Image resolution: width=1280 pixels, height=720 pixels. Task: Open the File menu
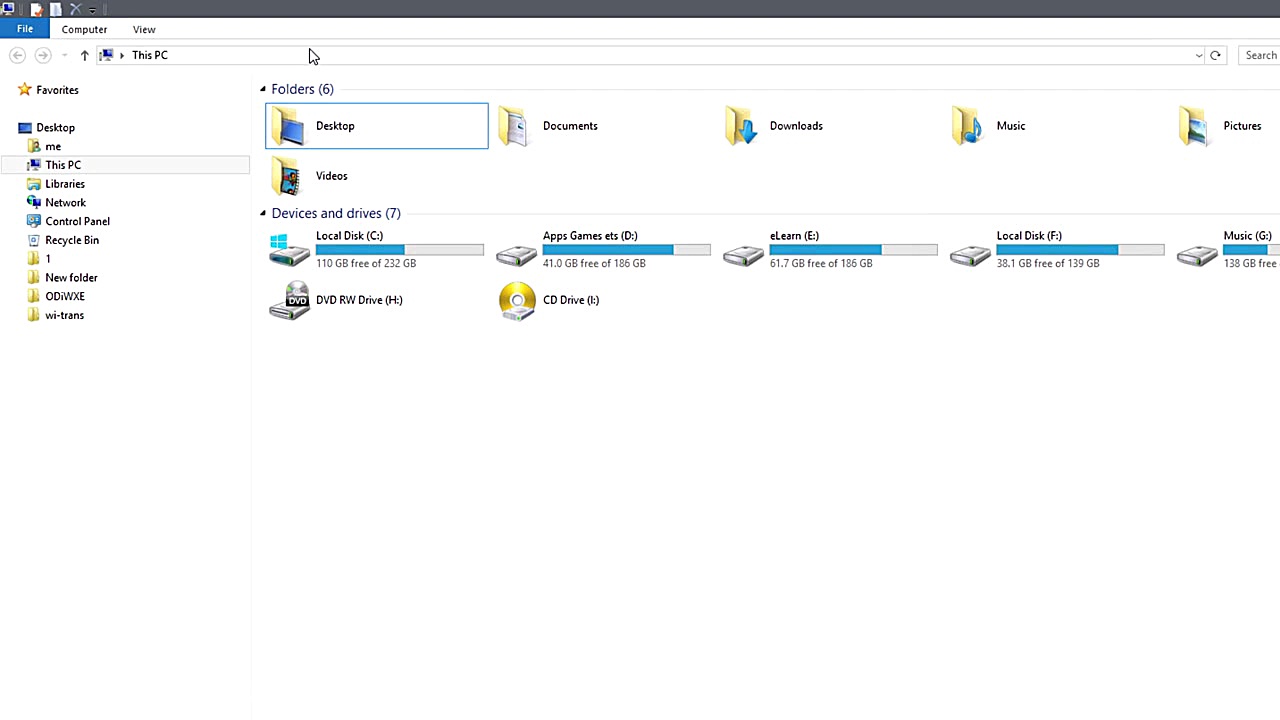[x=24, y=29]
